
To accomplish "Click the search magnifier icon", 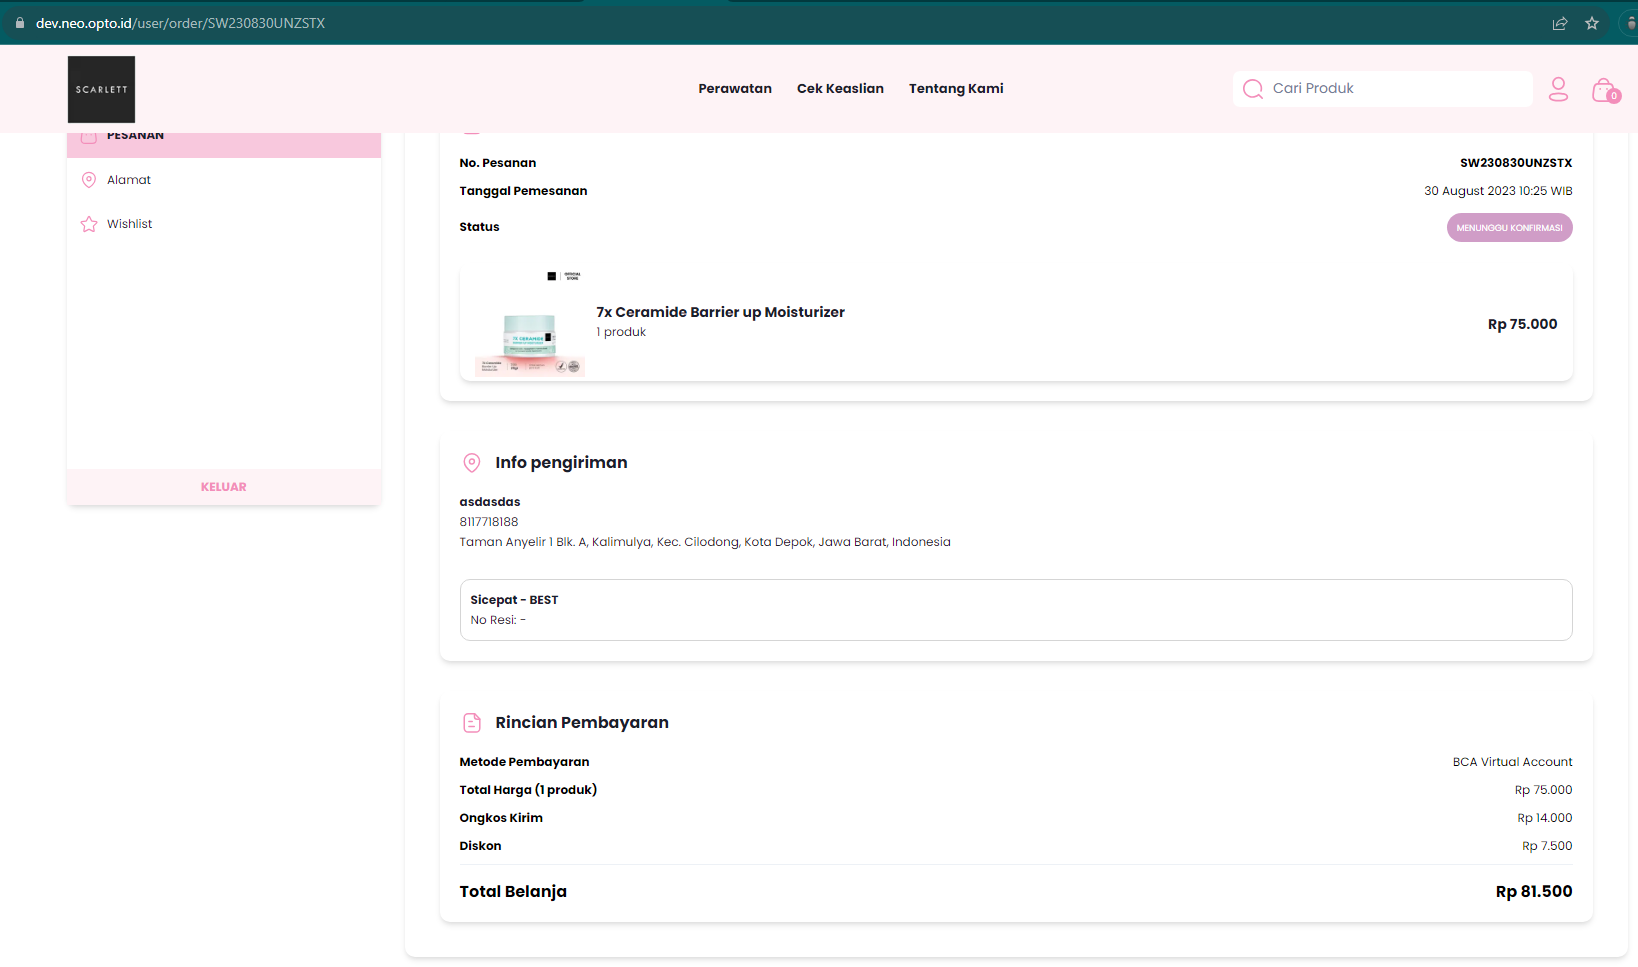I will (1252, 89).
